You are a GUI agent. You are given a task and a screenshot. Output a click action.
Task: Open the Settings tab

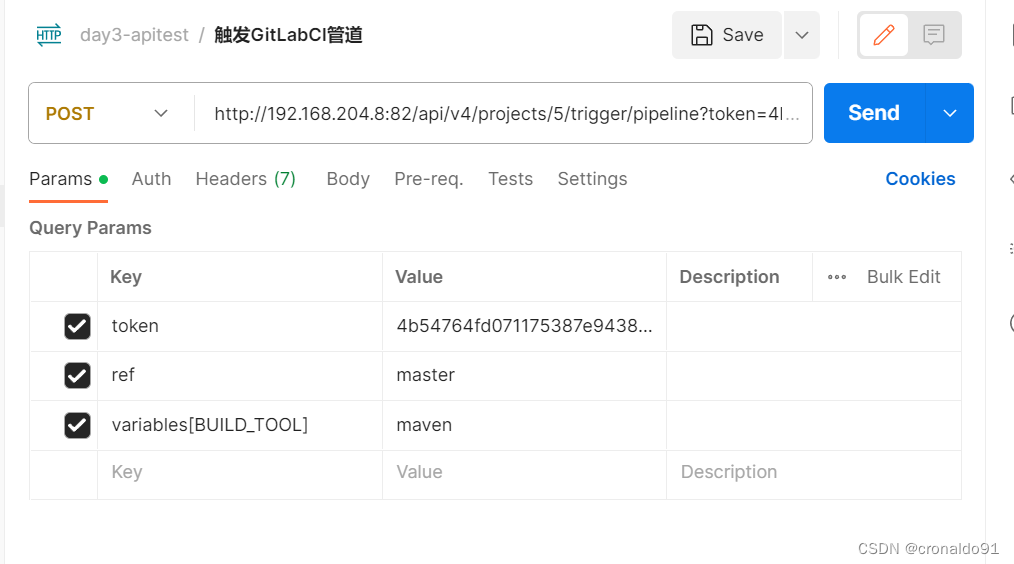592,179
